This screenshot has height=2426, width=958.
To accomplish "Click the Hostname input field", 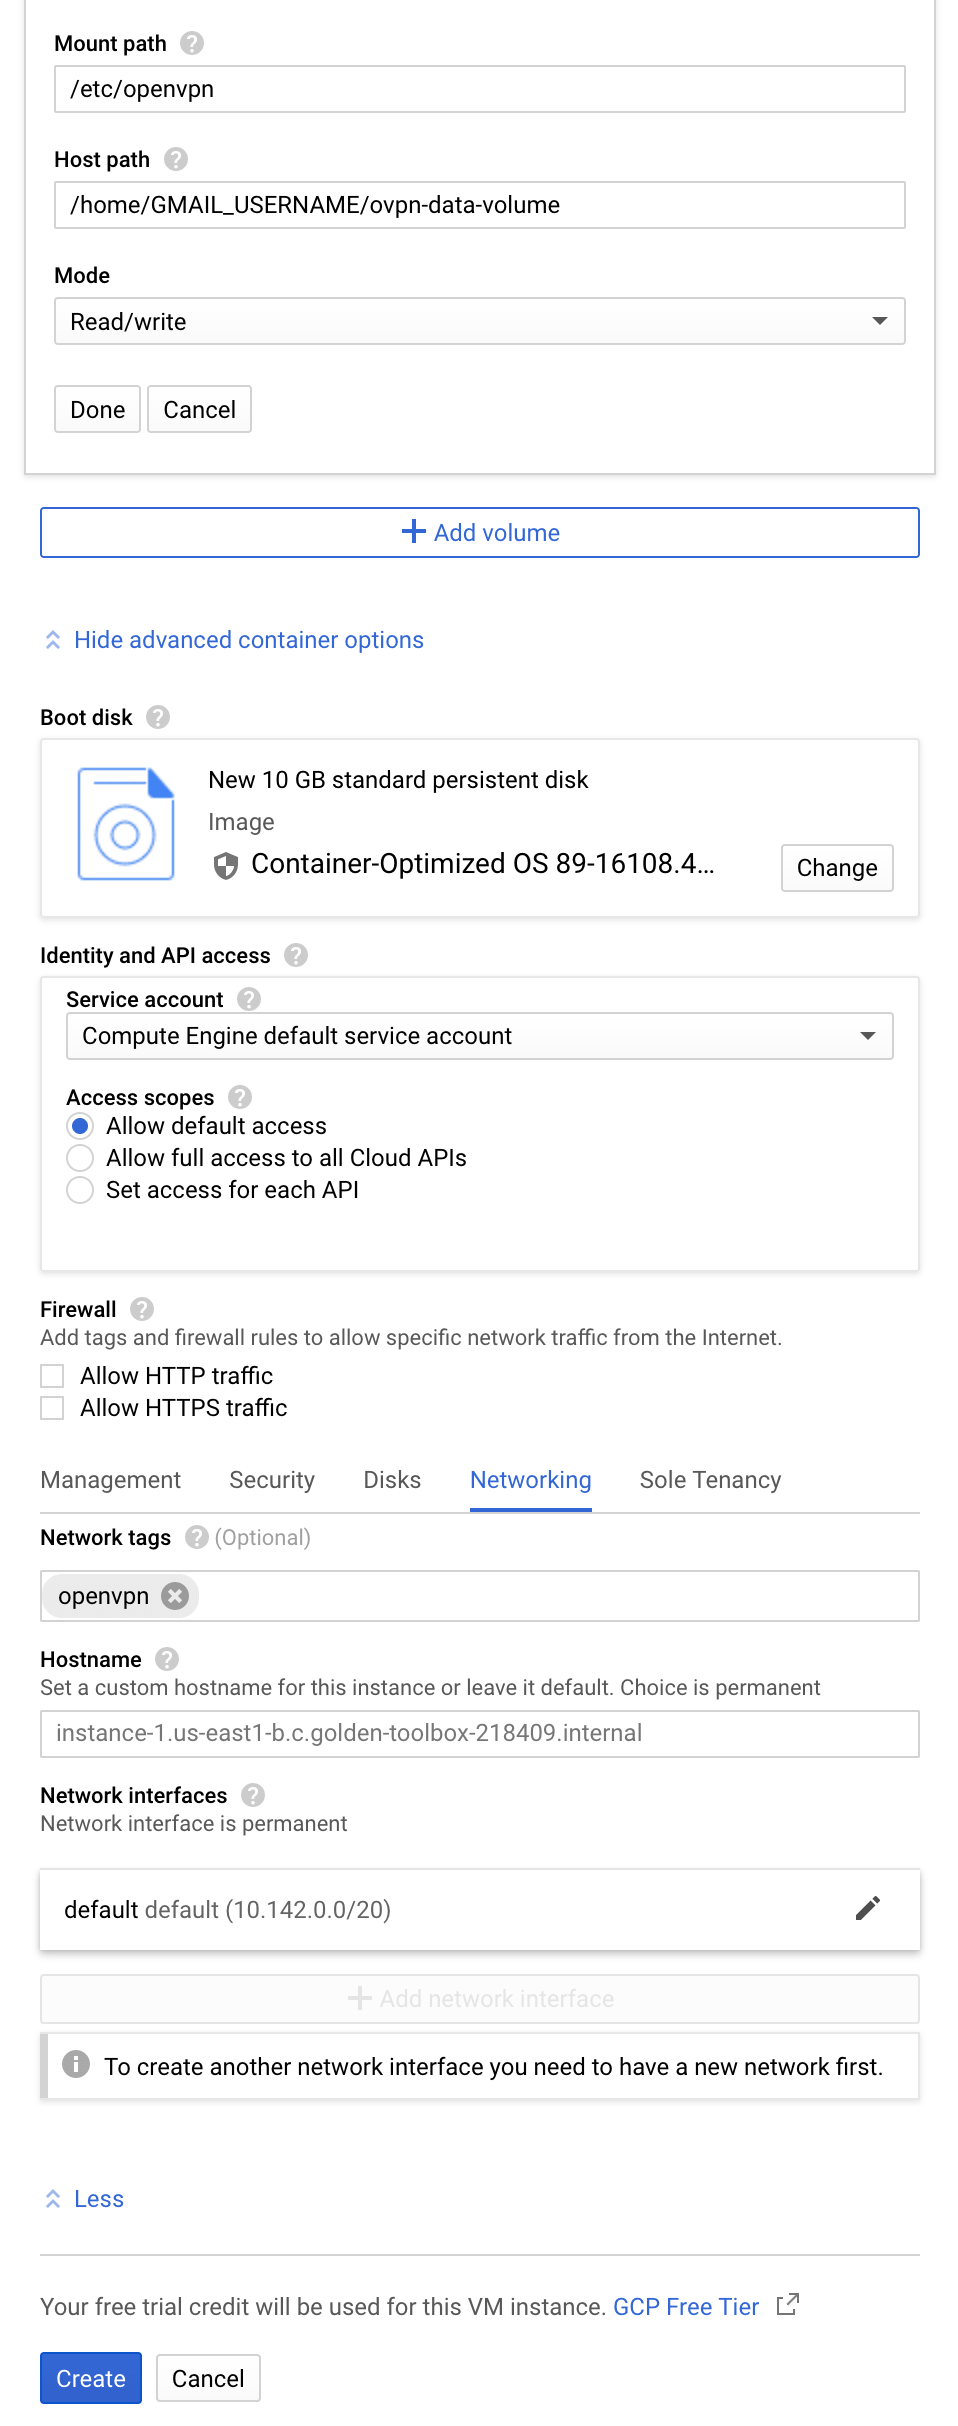I will [479, 1733].
